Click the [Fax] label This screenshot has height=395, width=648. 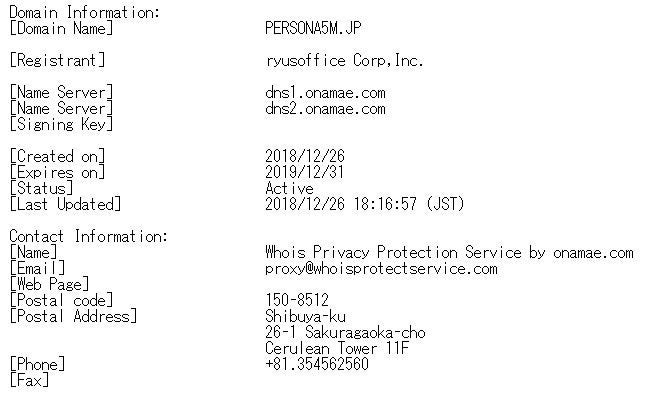click(29, 380)
